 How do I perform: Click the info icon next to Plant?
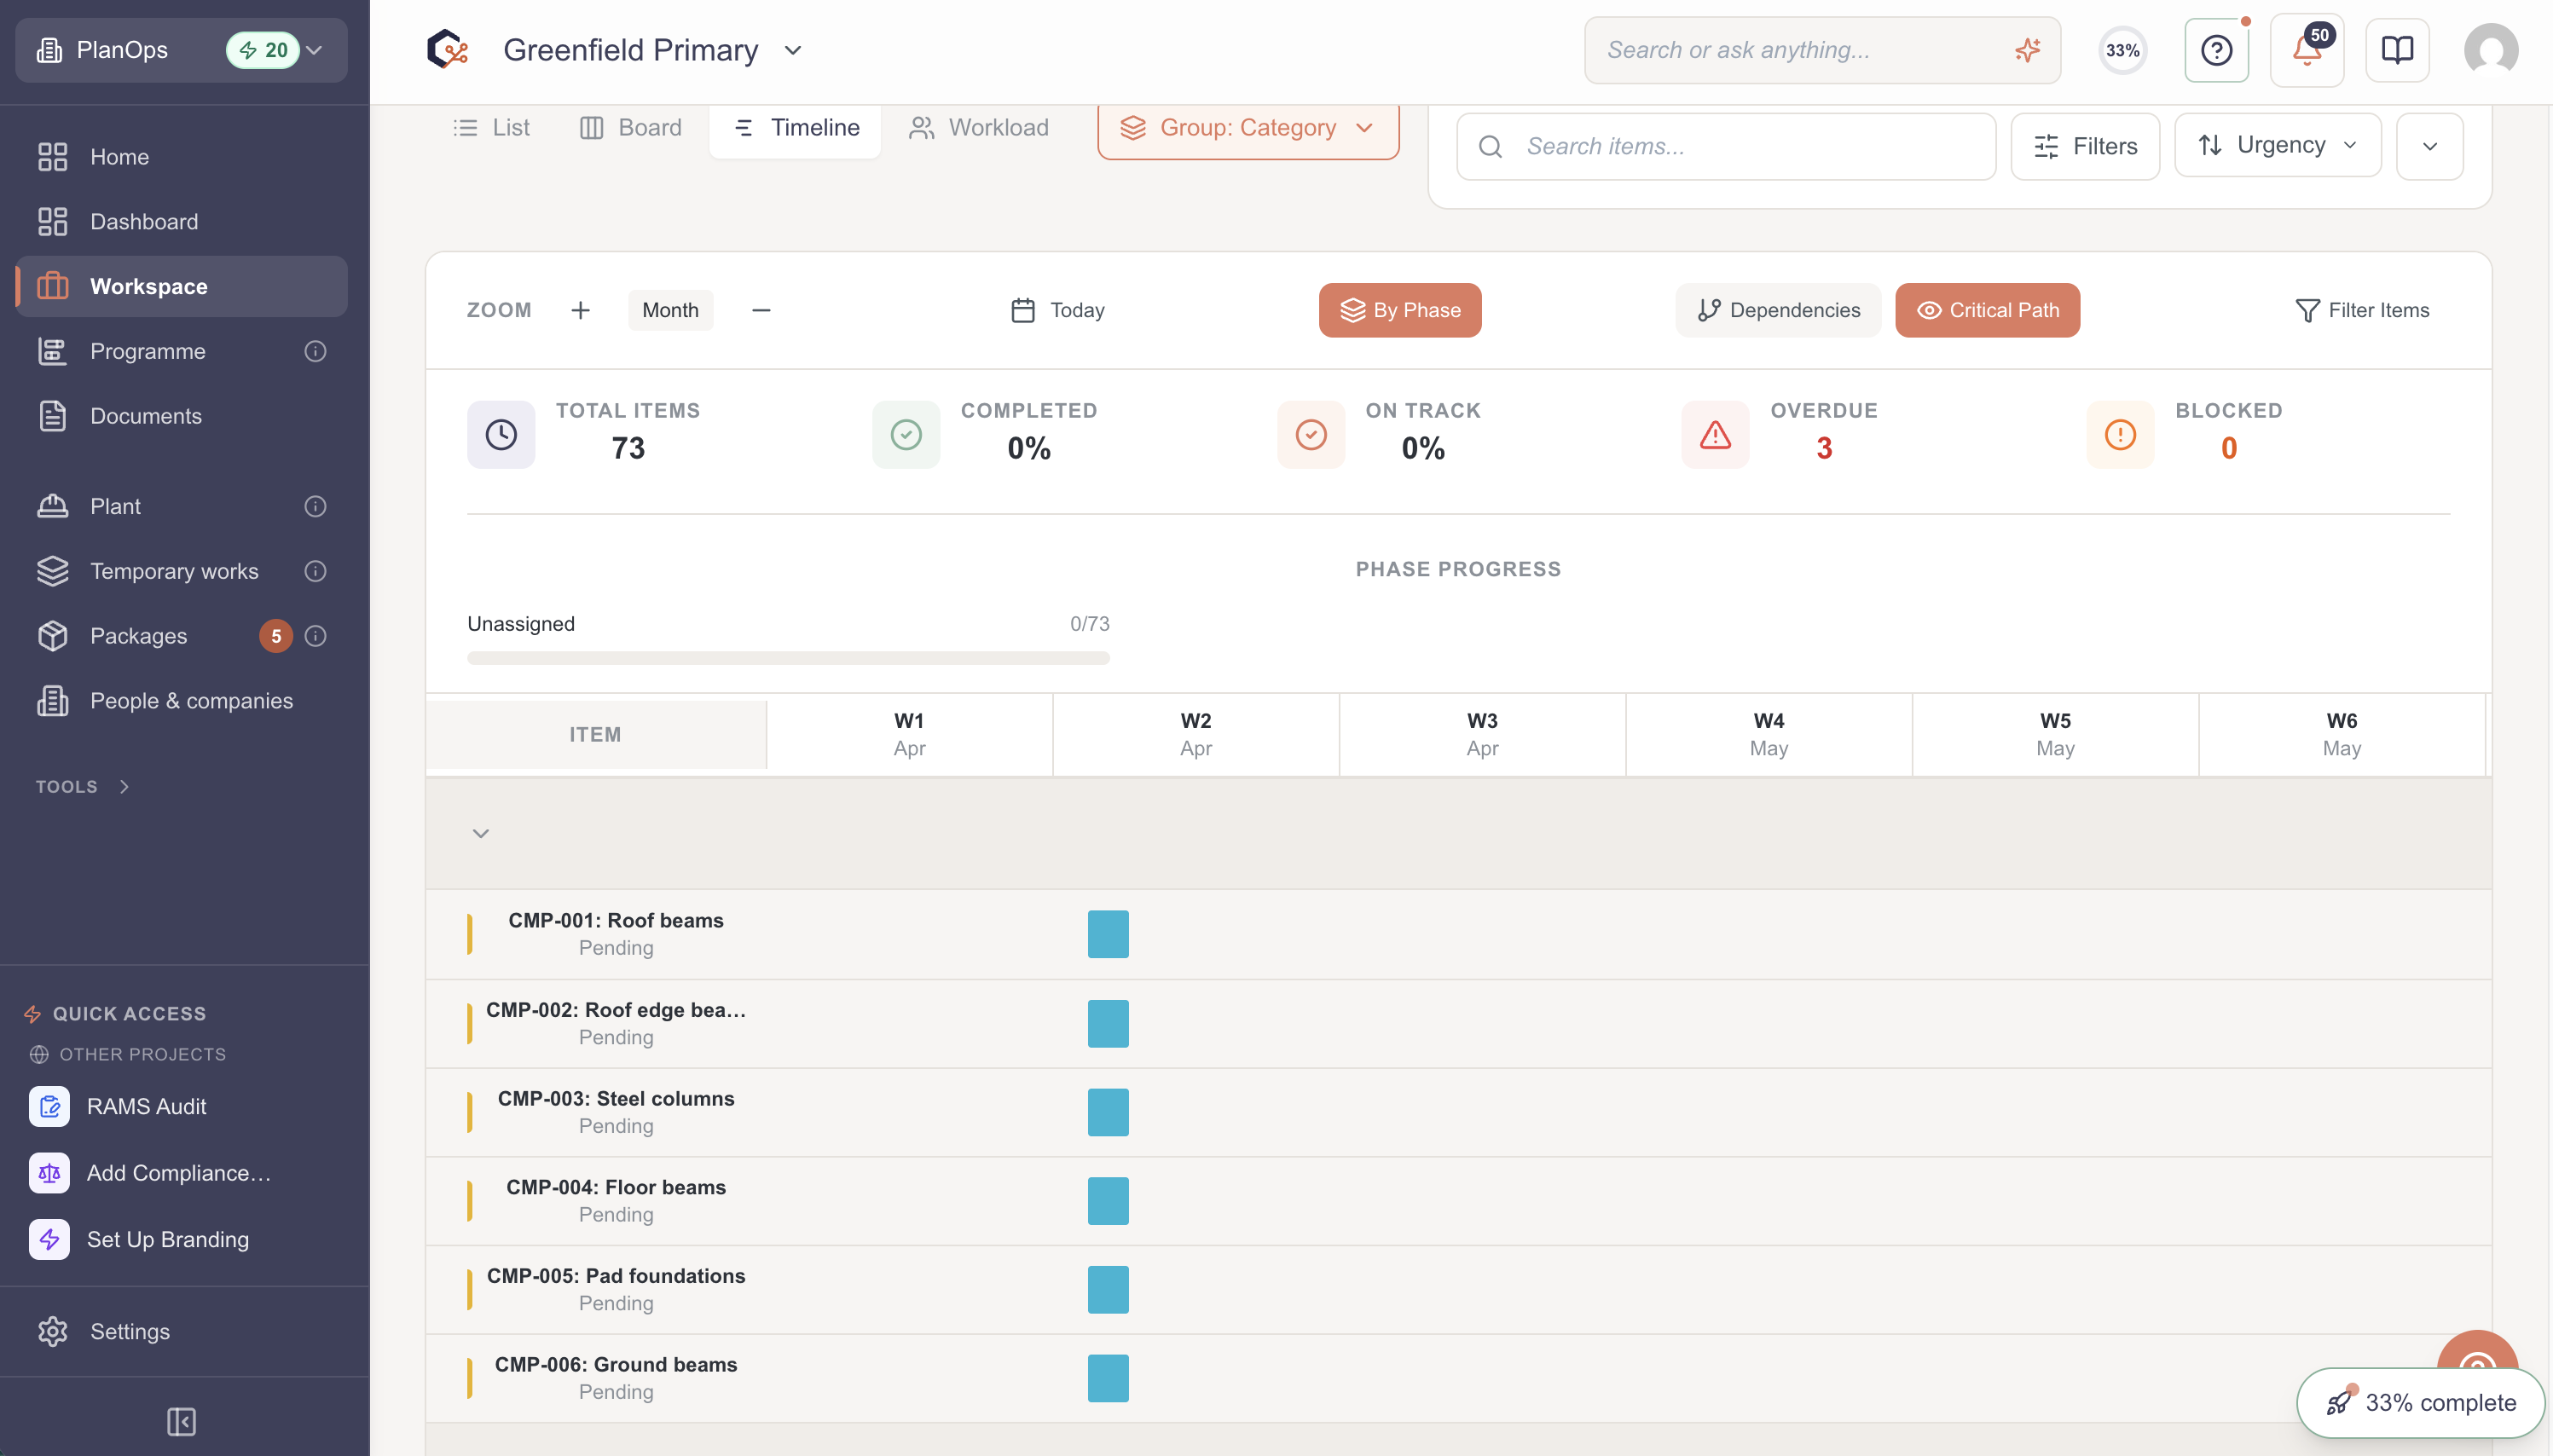(x=315, y=506)
